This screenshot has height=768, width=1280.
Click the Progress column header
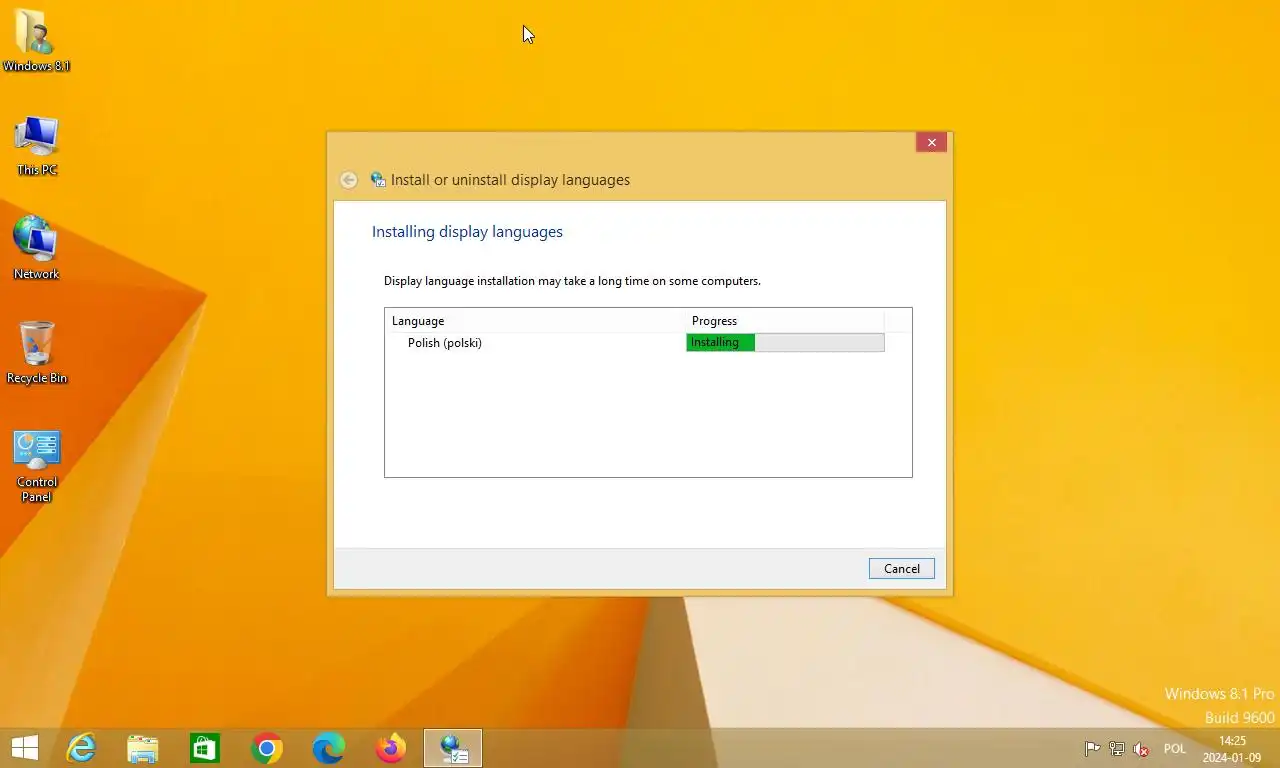[785, 321]
